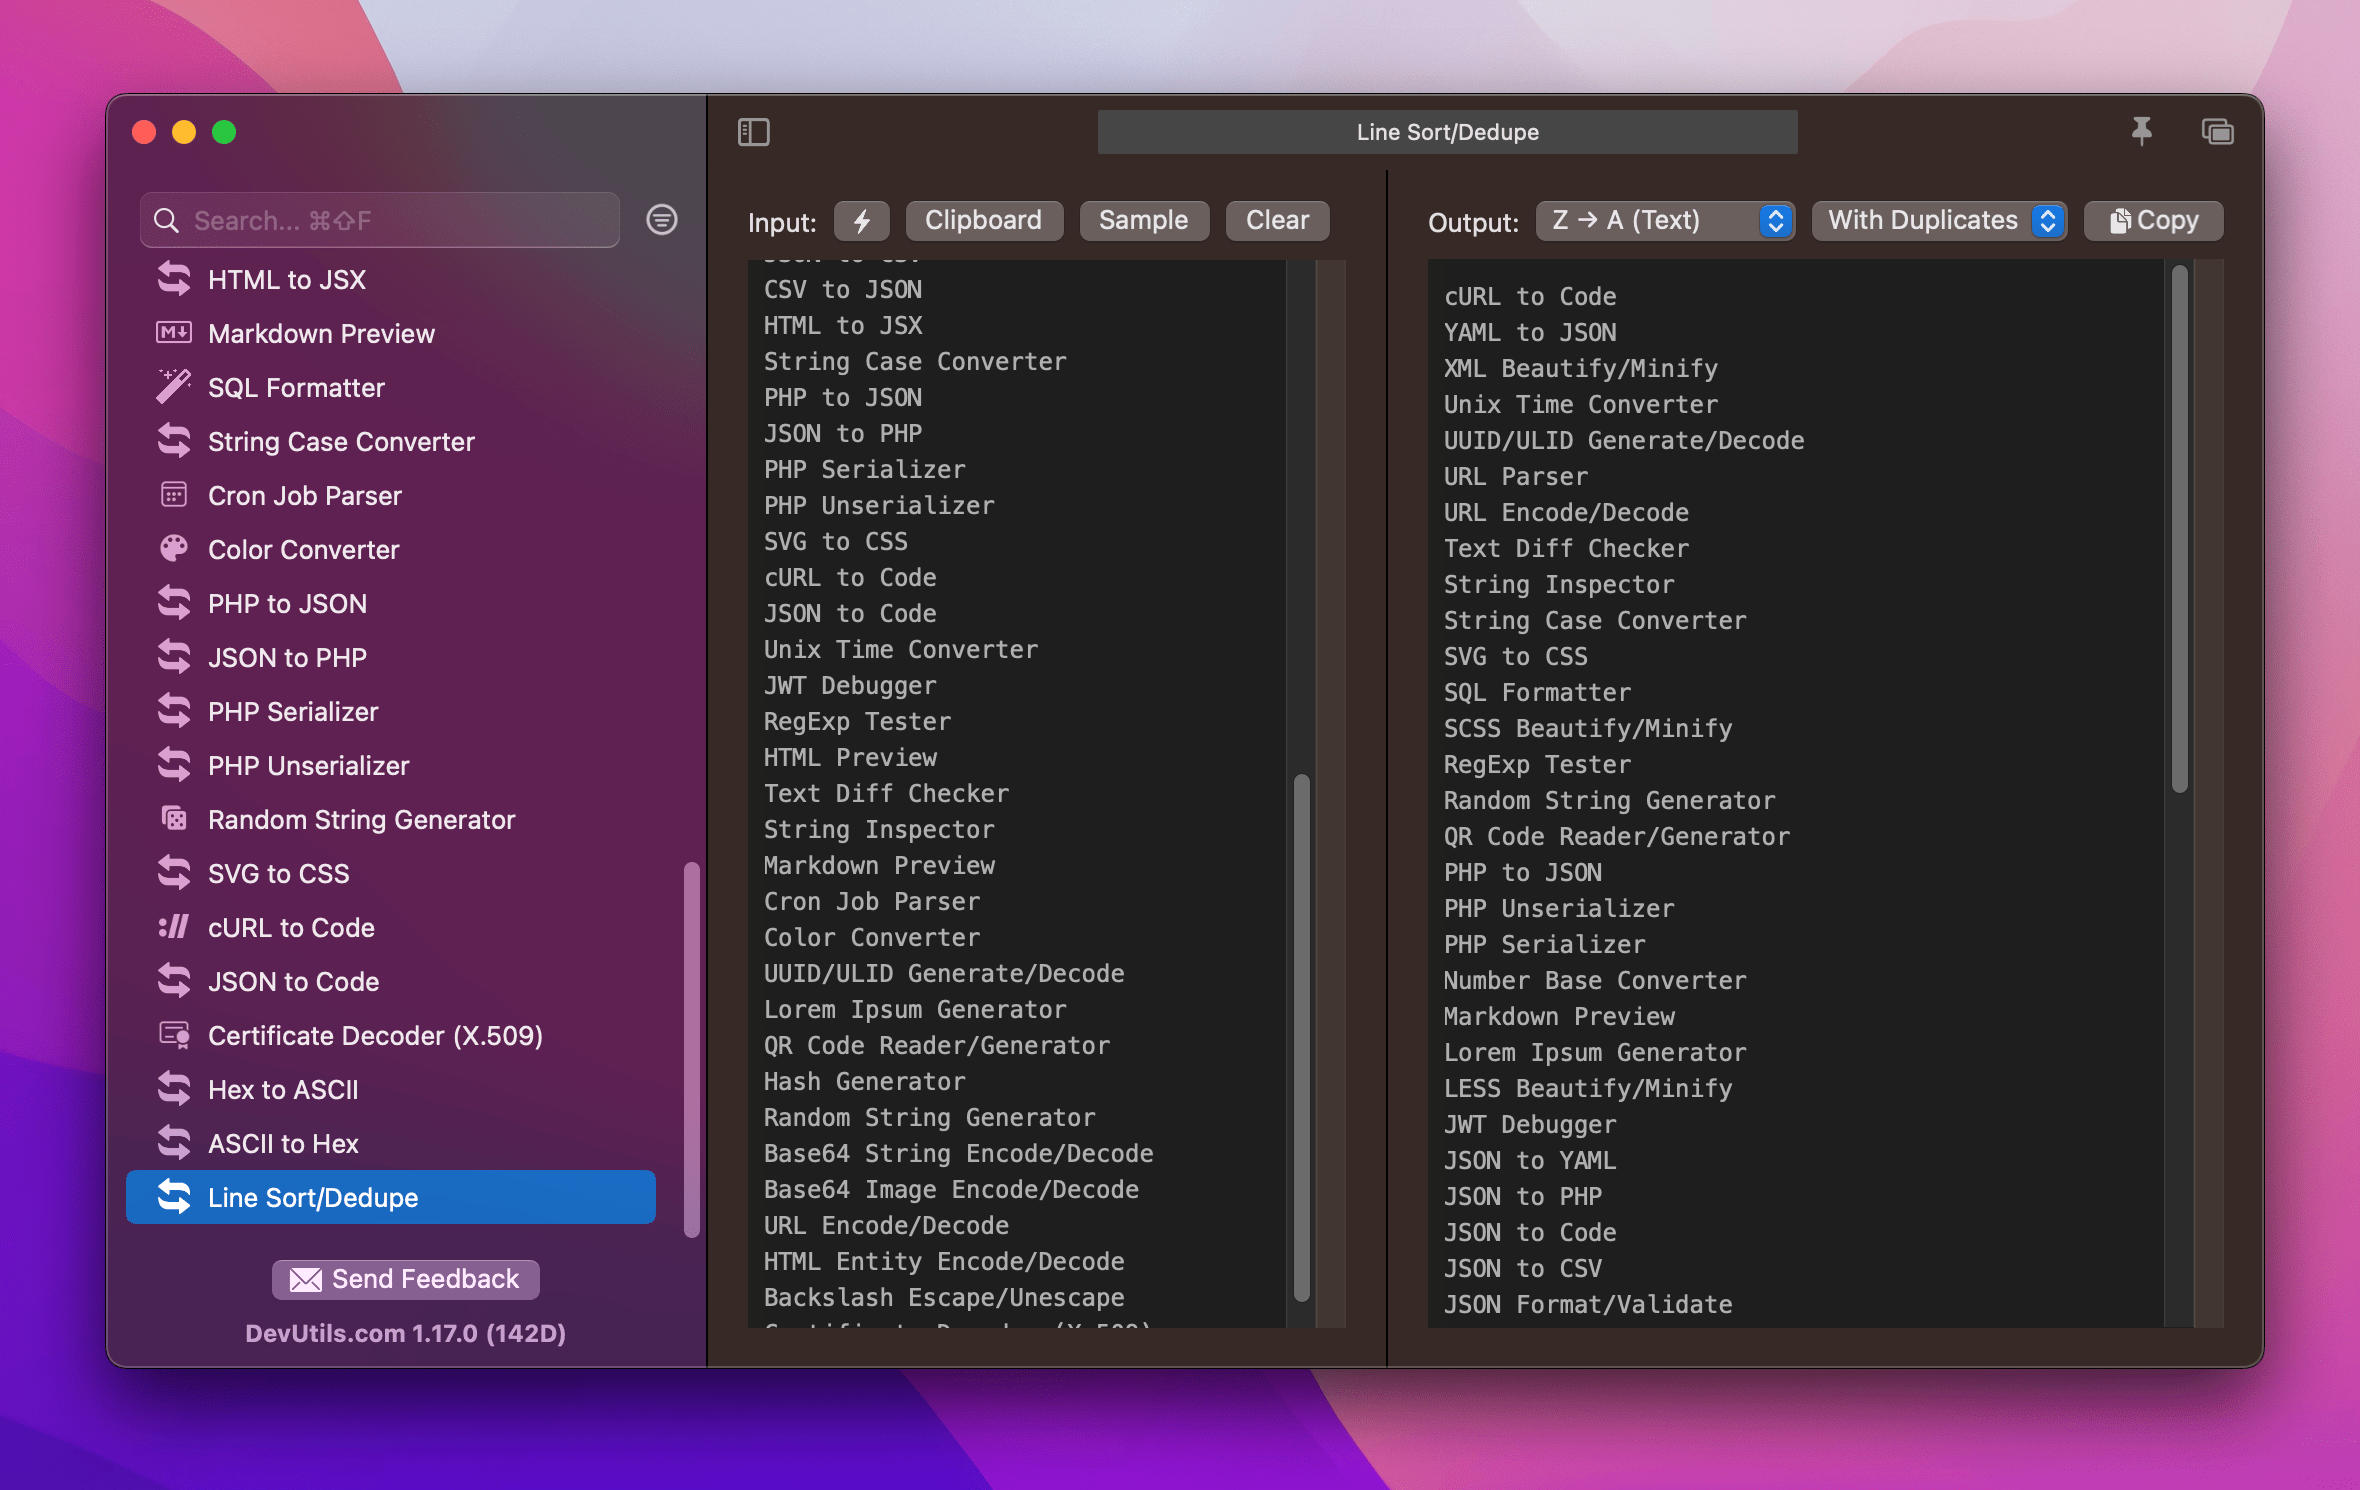The height and width of the screenshot is (1490, 2360).
Task: Click the Line Sort/Dedupe sidebar icon
Action: pyautogui.click(x=174, y=1197)
